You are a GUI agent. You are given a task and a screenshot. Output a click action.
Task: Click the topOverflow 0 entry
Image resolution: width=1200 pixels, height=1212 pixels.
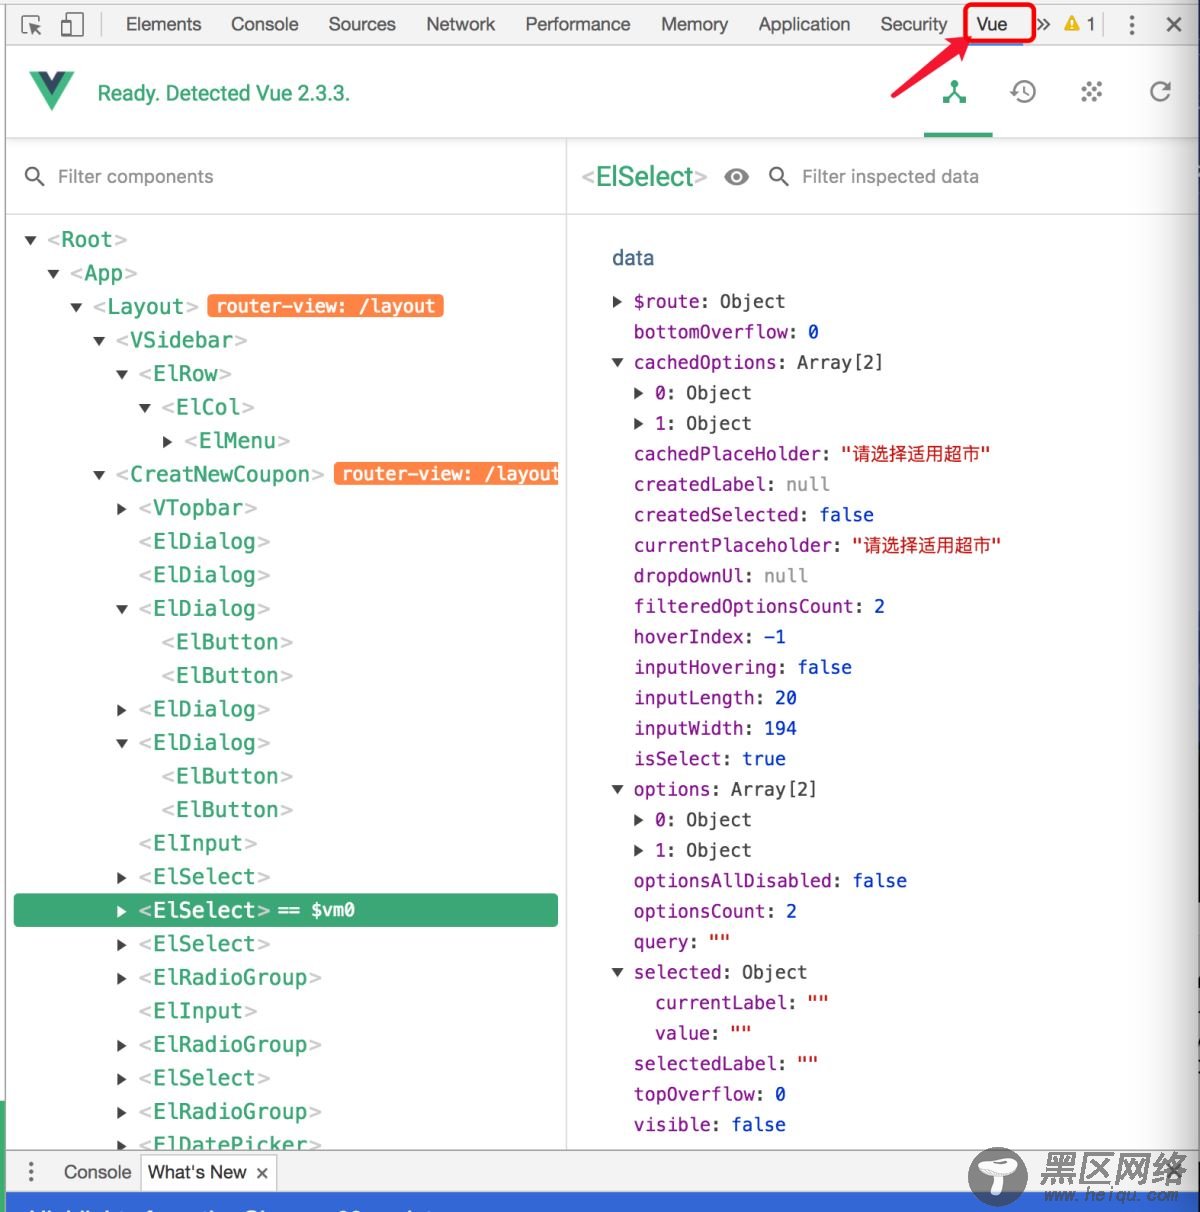(x=710, y=1094)
